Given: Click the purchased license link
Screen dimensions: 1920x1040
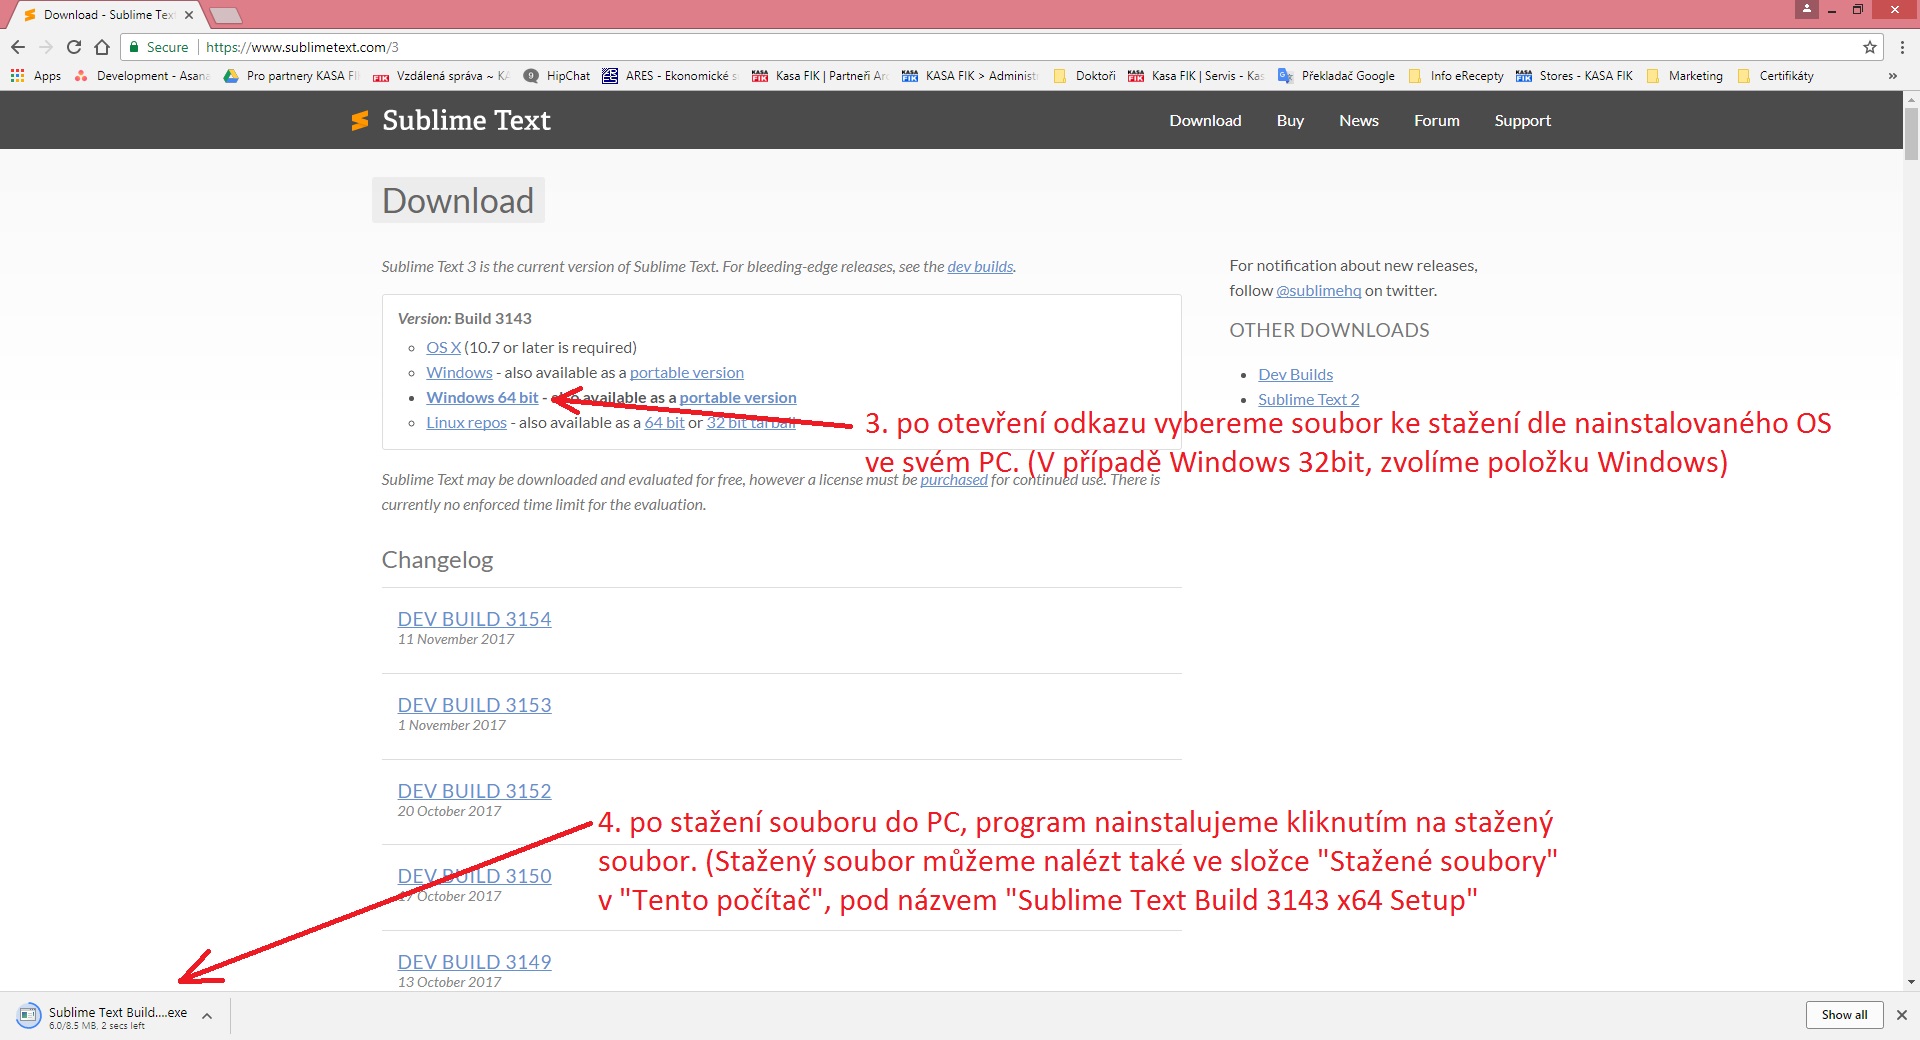Looking at the screenshot, I should pos(954,480).
